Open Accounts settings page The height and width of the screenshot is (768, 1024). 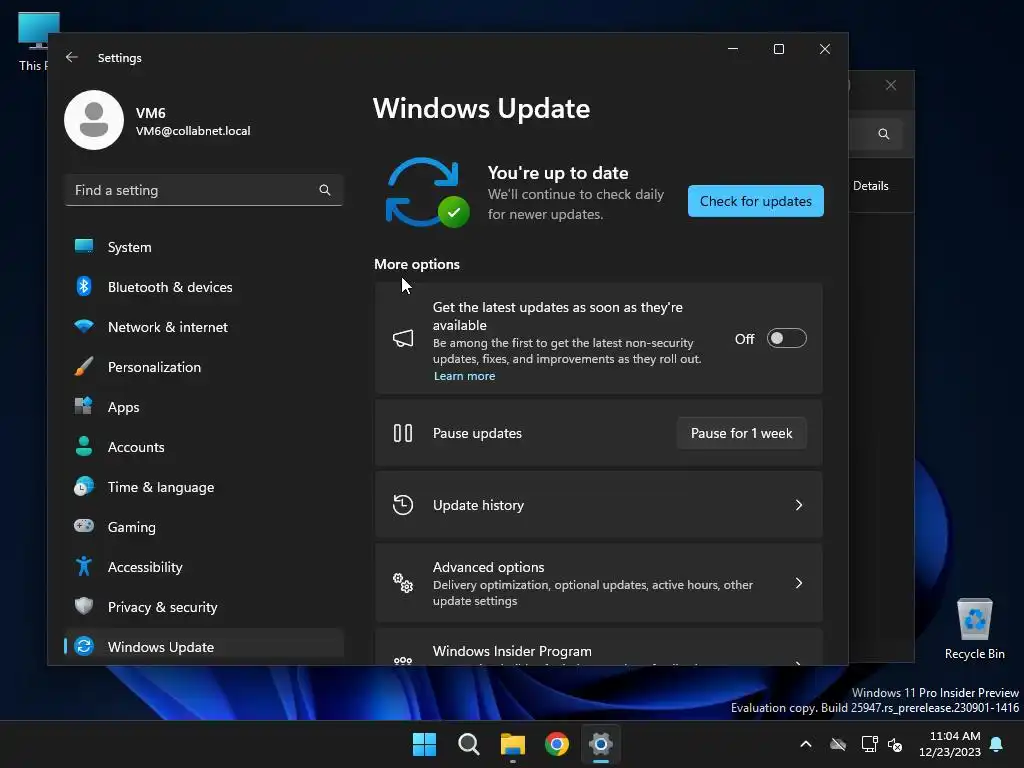coord(204,447)
